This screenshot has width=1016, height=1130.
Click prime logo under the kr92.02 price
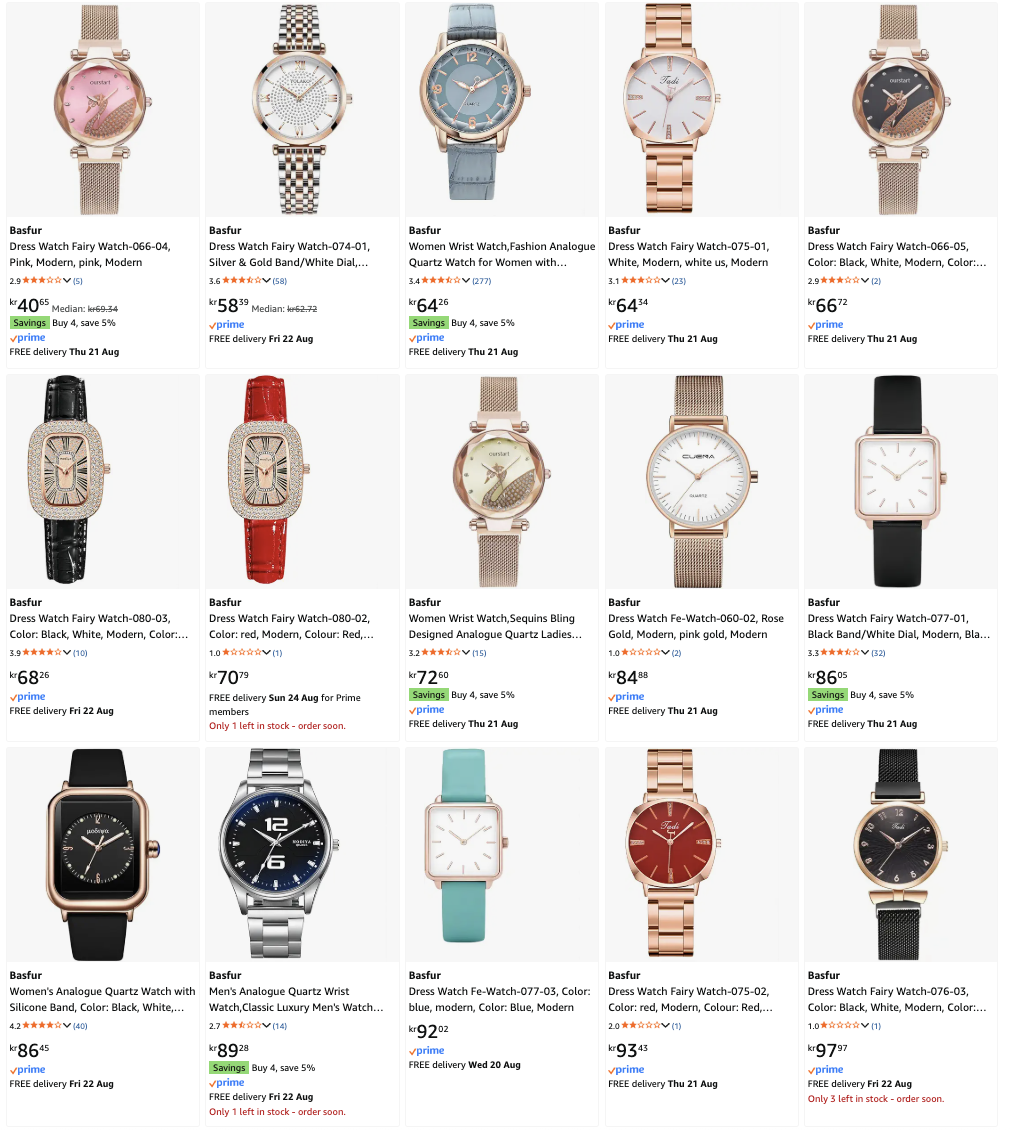tap(427, 1051)
